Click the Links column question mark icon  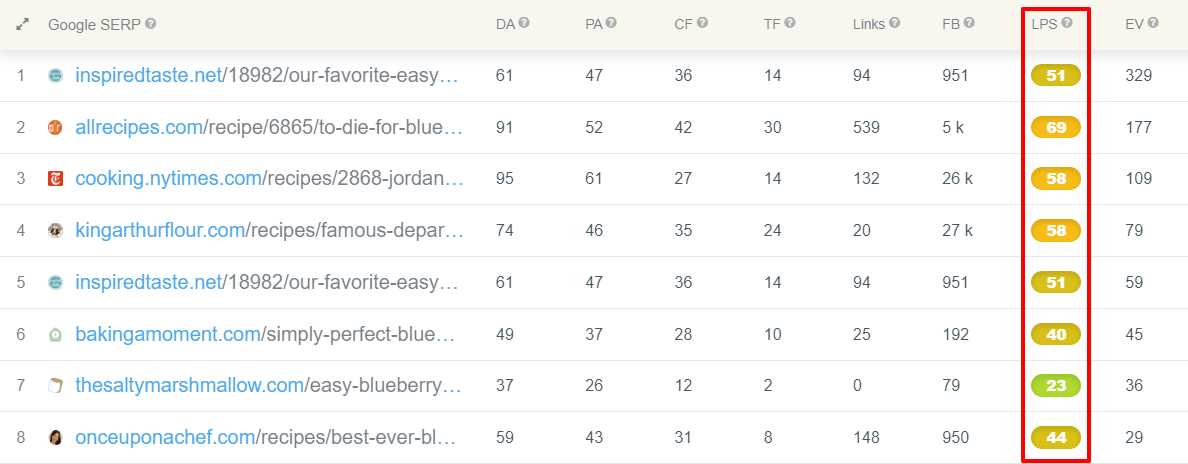[895, 23]
